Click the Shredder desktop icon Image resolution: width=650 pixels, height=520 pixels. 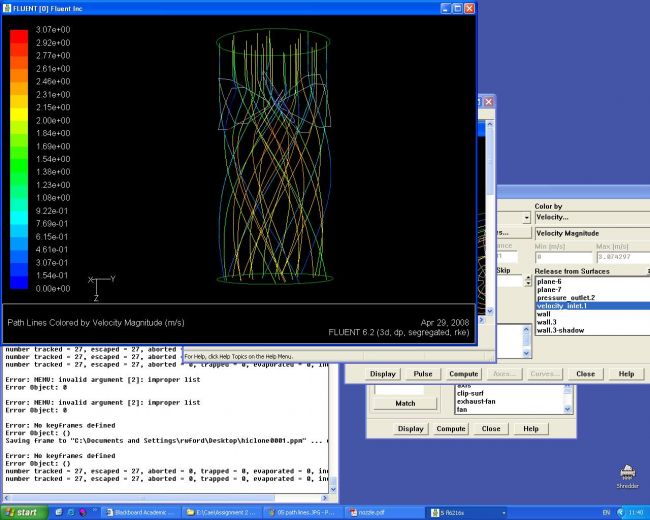[x=627, y=476]
